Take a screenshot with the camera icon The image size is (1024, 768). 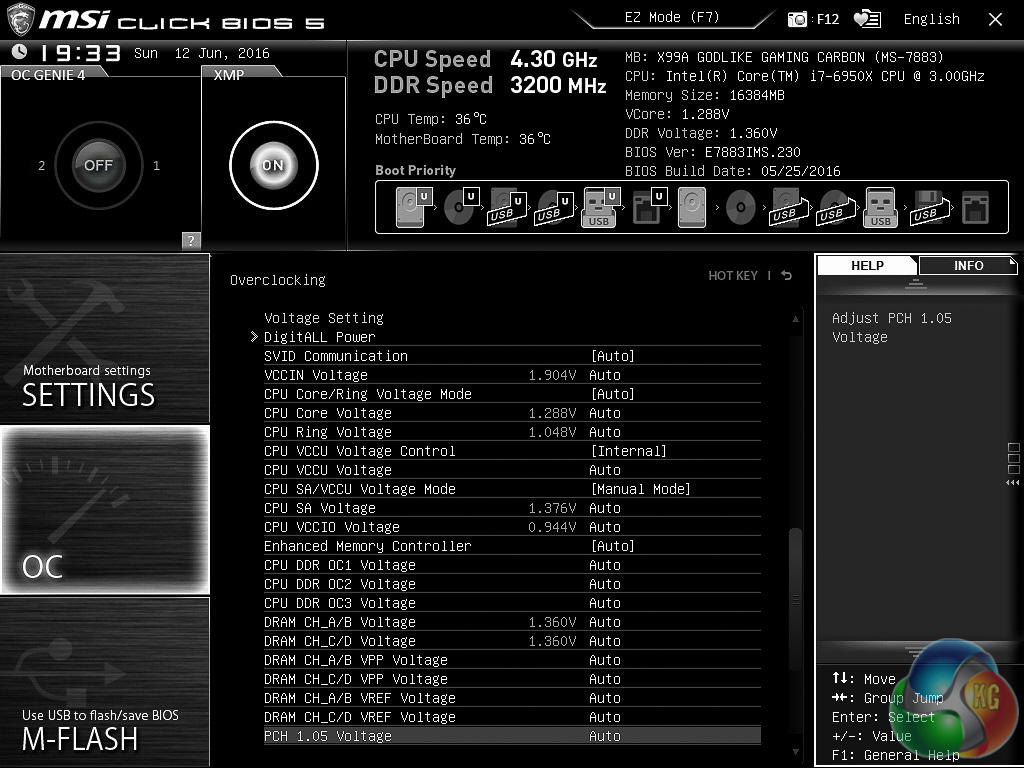pos(798,19)
